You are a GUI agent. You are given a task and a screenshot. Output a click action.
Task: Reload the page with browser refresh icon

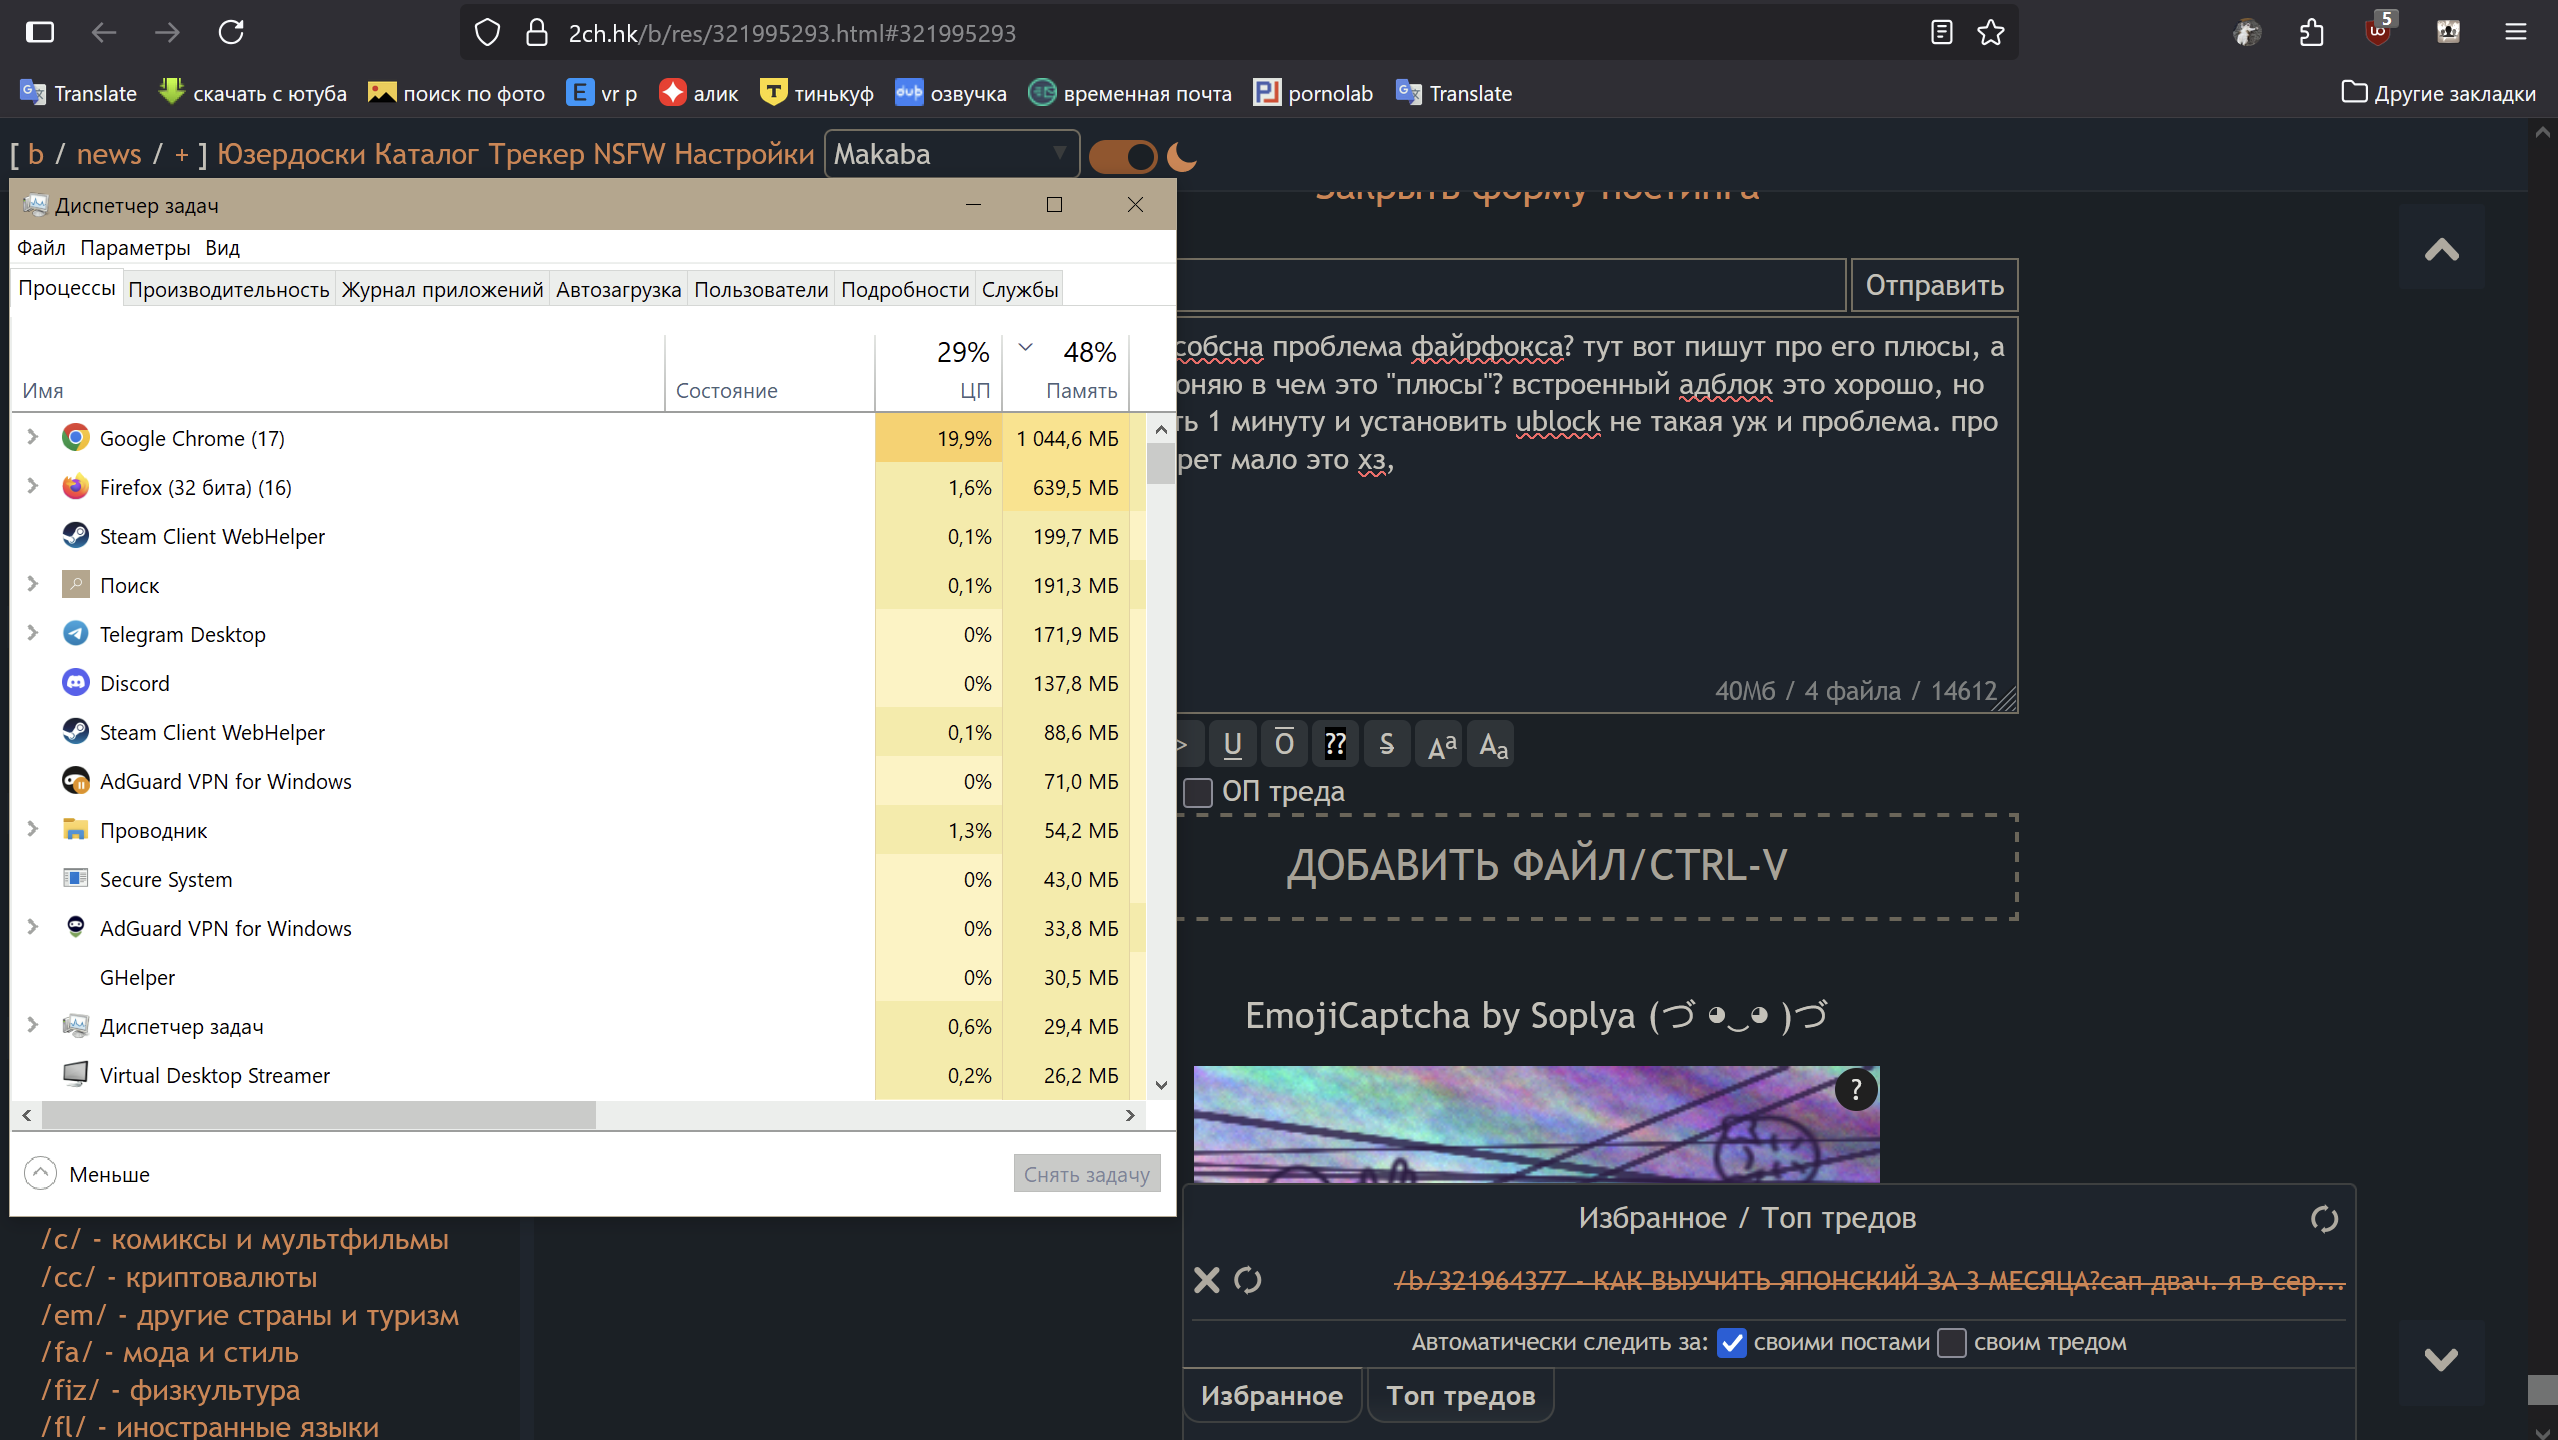point(231,32)
